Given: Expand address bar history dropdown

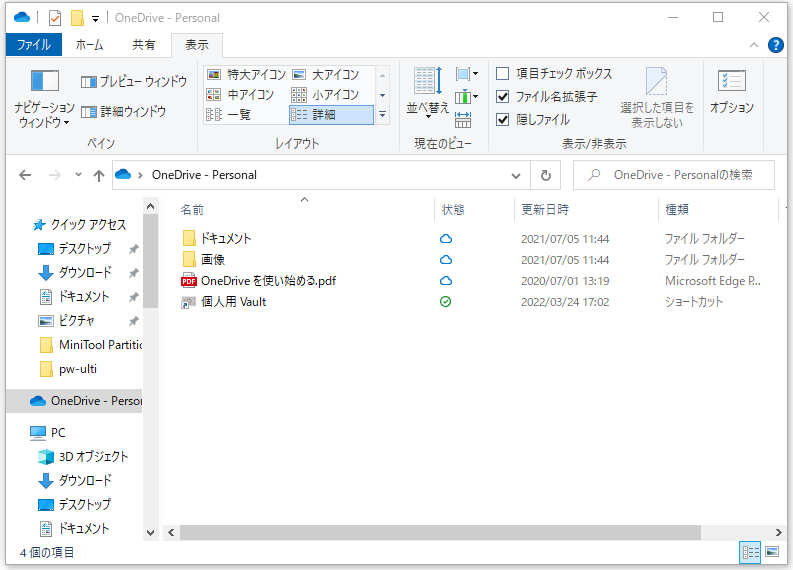Looking at the screenshot, I should pyautogui.click(x=516, y=176).
